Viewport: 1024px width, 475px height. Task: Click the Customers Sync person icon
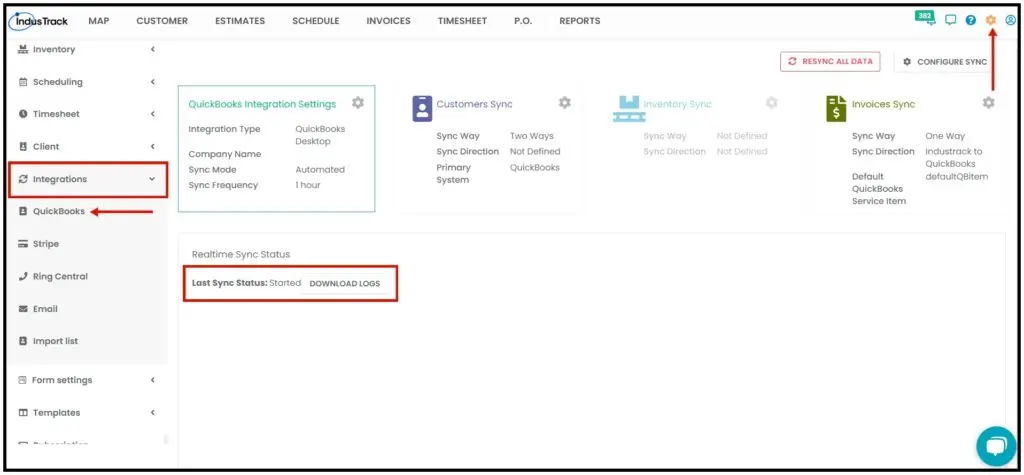[x=422, y=108]
